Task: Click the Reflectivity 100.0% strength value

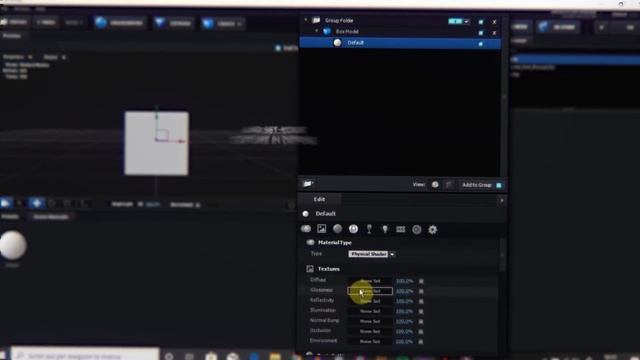Action: click(404, 301)
